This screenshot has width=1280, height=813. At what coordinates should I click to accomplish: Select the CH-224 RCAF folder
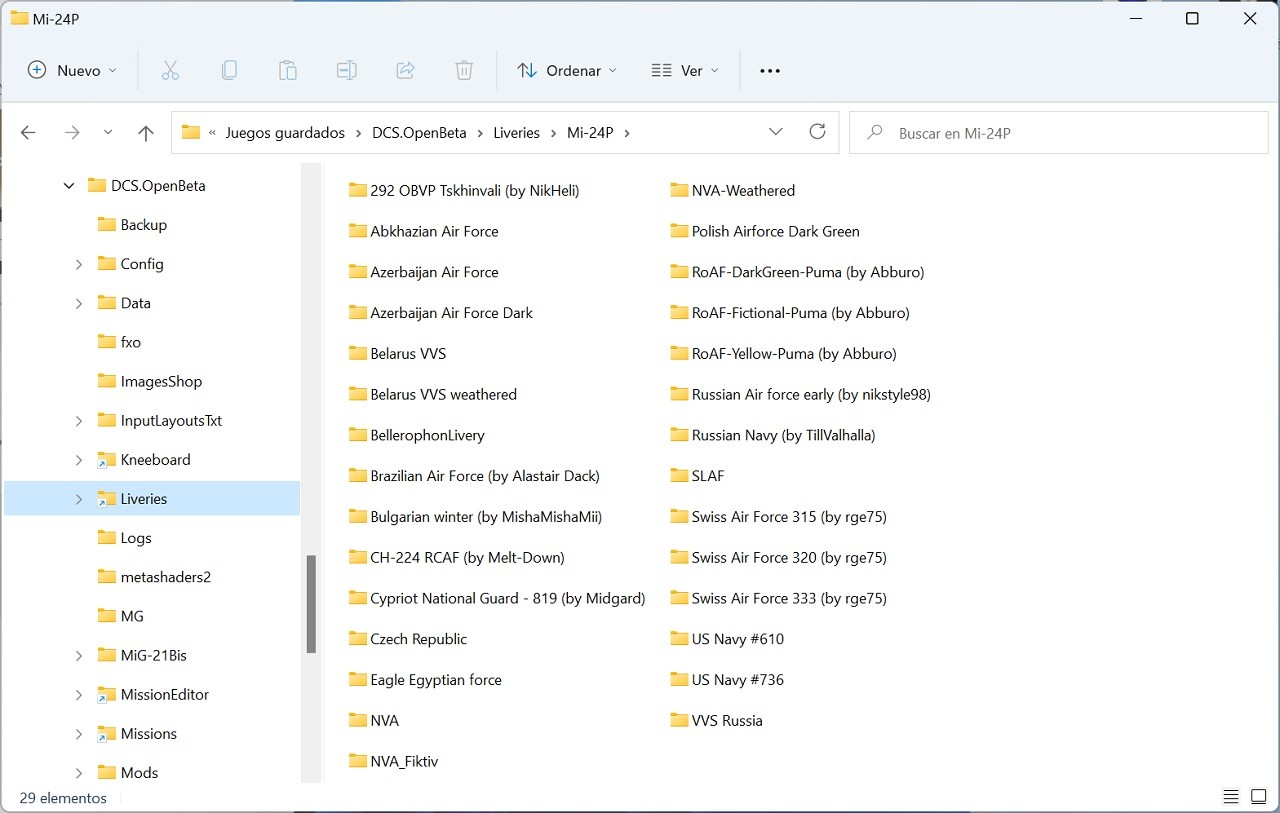point(456,557)
